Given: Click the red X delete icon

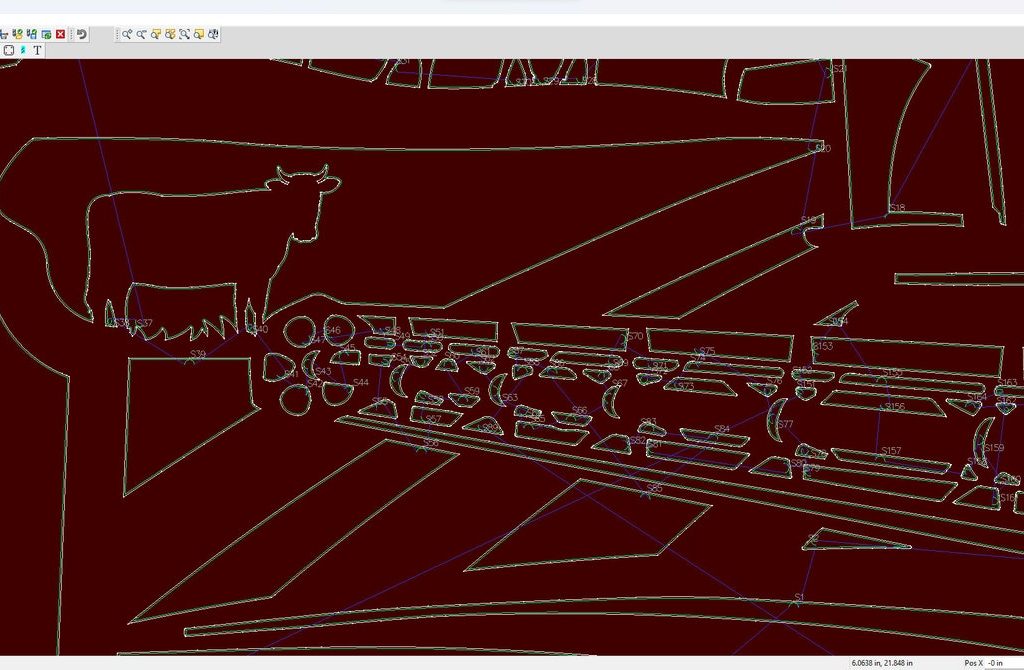Looking at the screenshot, I should click(x=61, y=34).
